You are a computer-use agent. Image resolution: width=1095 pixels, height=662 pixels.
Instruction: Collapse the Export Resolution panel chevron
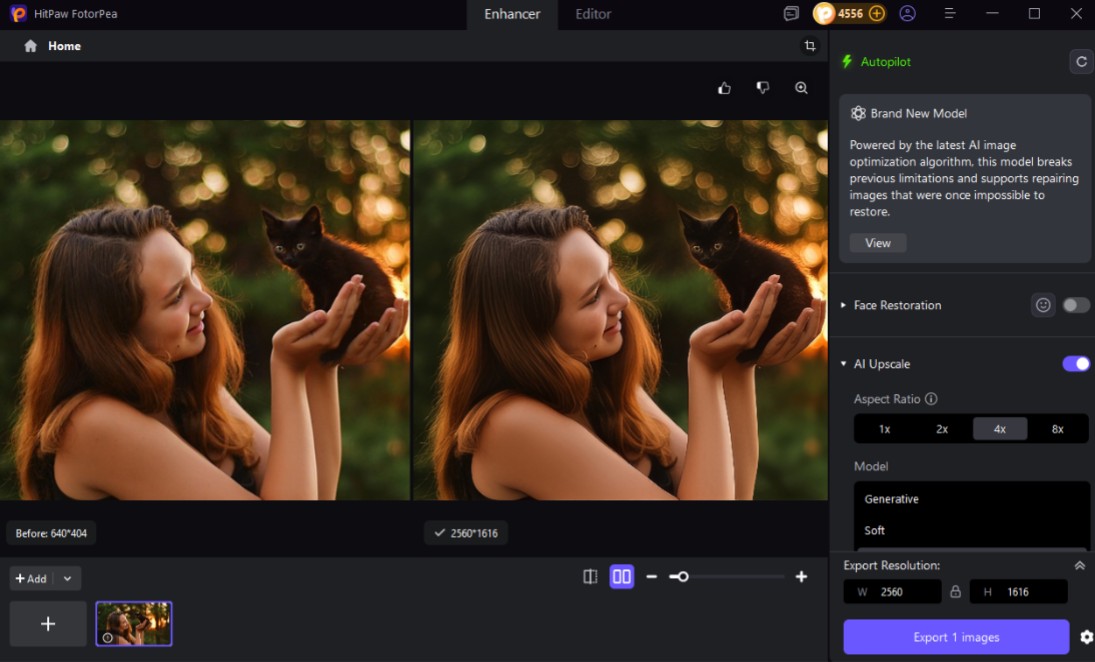(x=1080, y=566)
